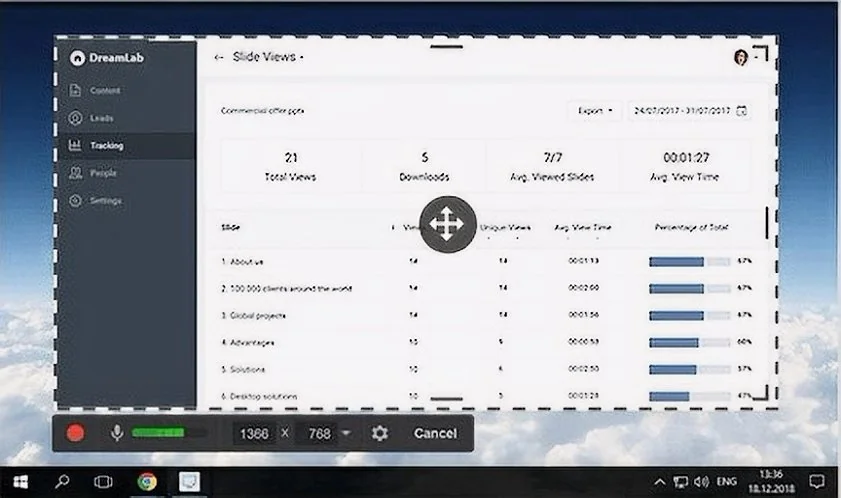Viewport: 841px width, 498px height.
Task: Switch the ENG input language
Action: 726,482
